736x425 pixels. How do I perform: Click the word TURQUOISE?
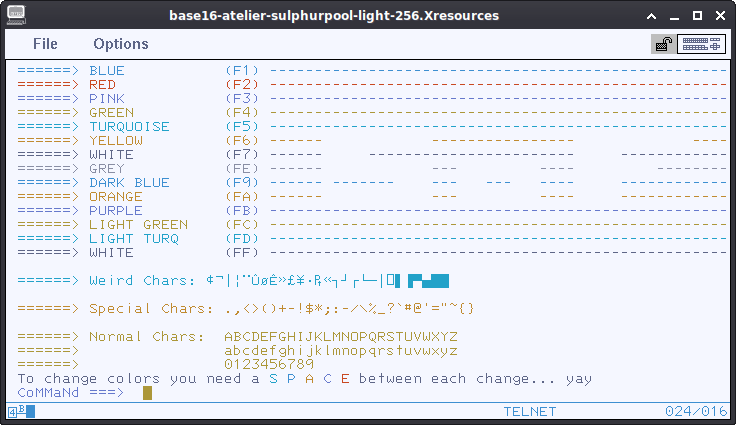[x=130, y=127]
